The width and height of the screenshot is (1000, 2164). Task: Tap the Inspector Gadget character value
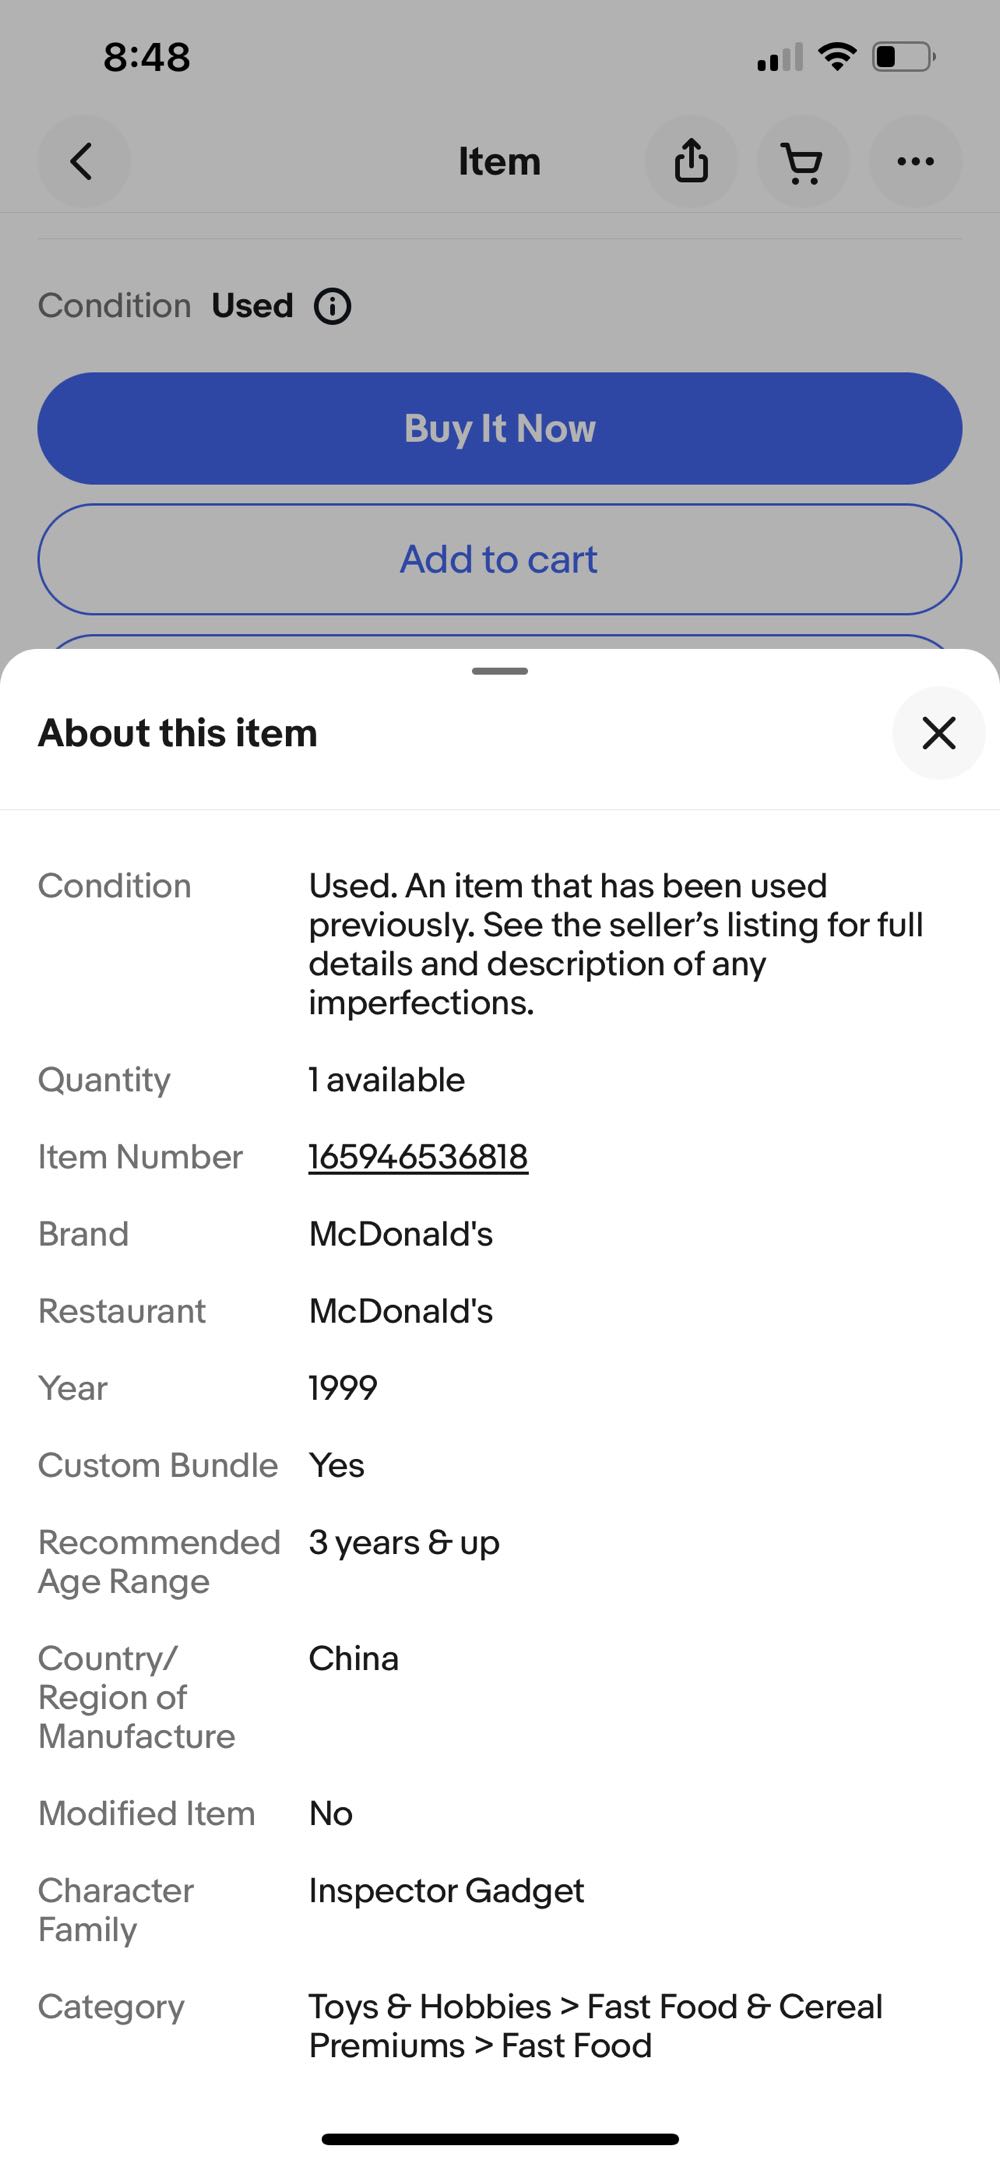tap(446, 1891)
